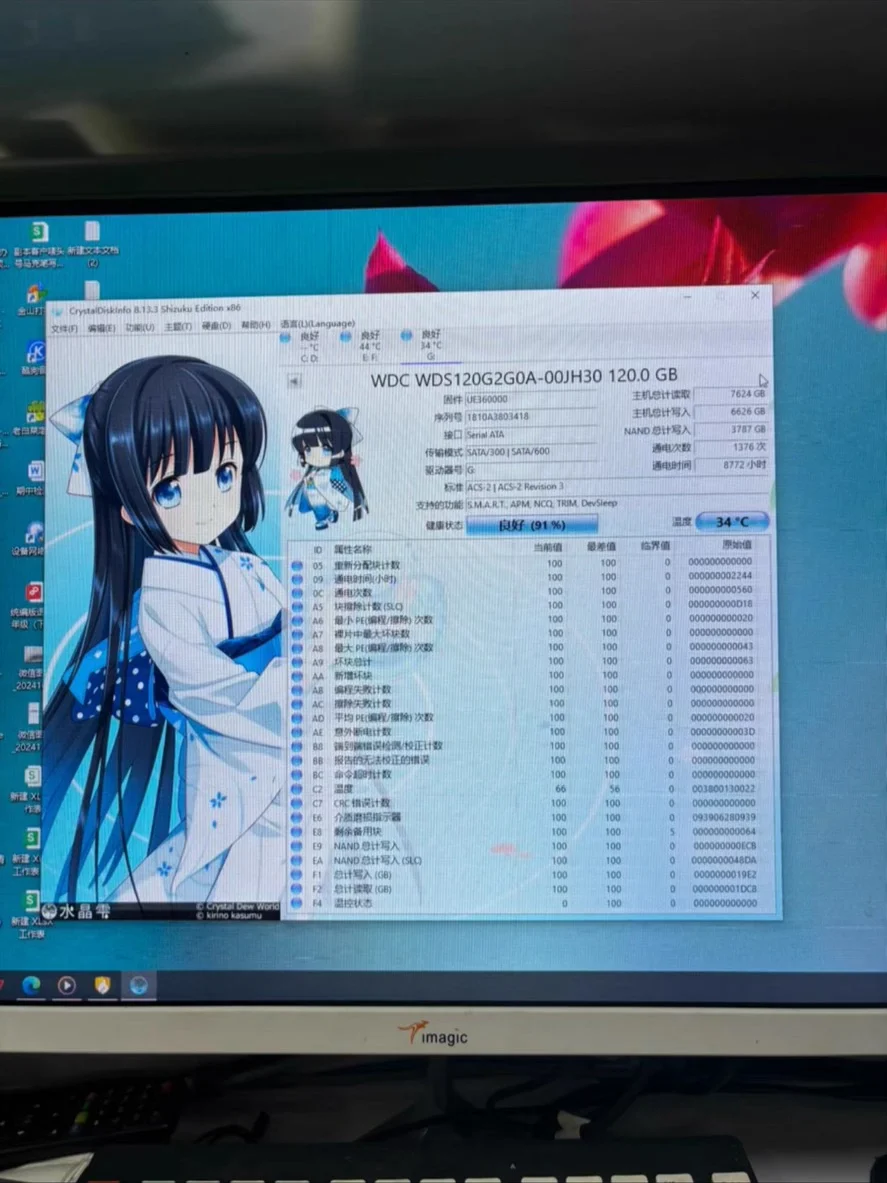Image resolution: width=887 pixels, height=1183 pixels.
Task: Click status orb for row E8 剩余备用块
Action: point(296,832)
